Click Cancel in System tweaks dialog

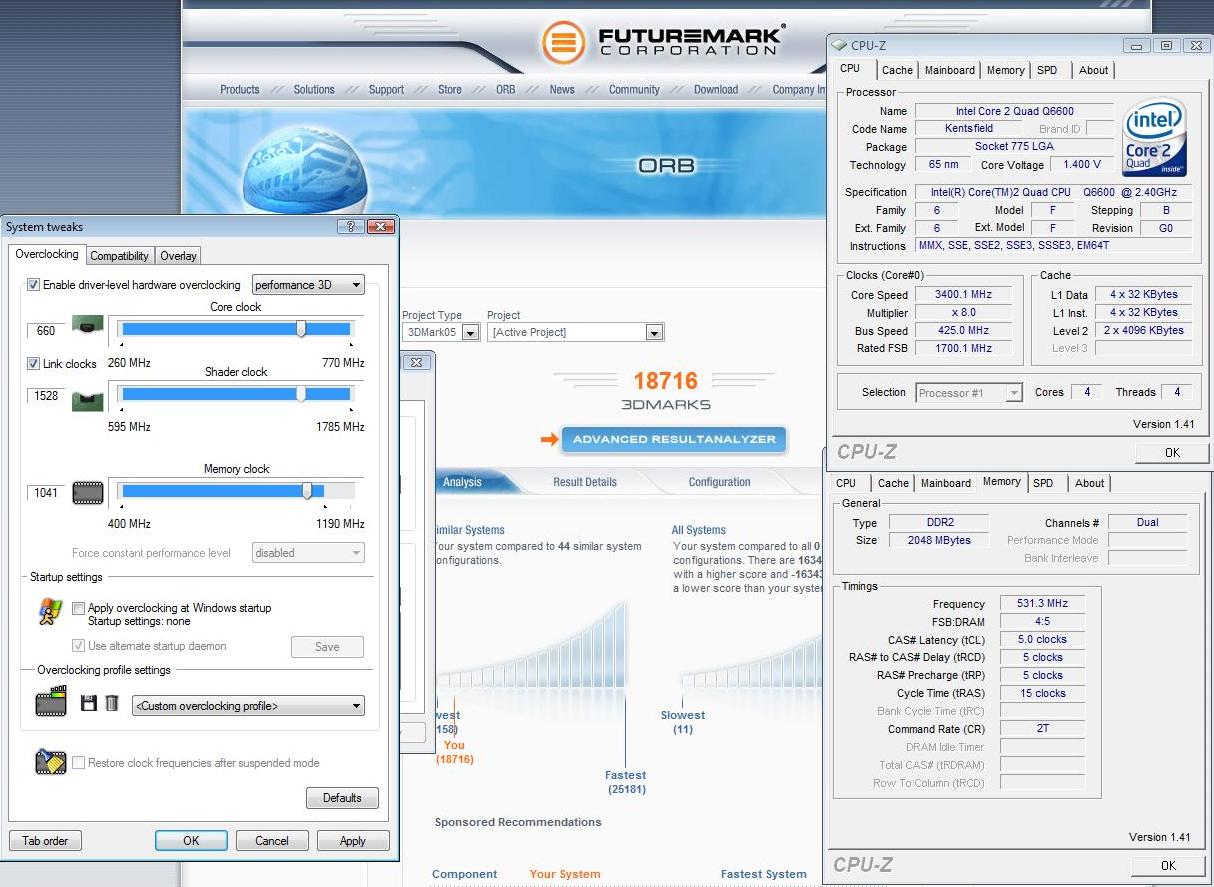(x=272, y=841)
